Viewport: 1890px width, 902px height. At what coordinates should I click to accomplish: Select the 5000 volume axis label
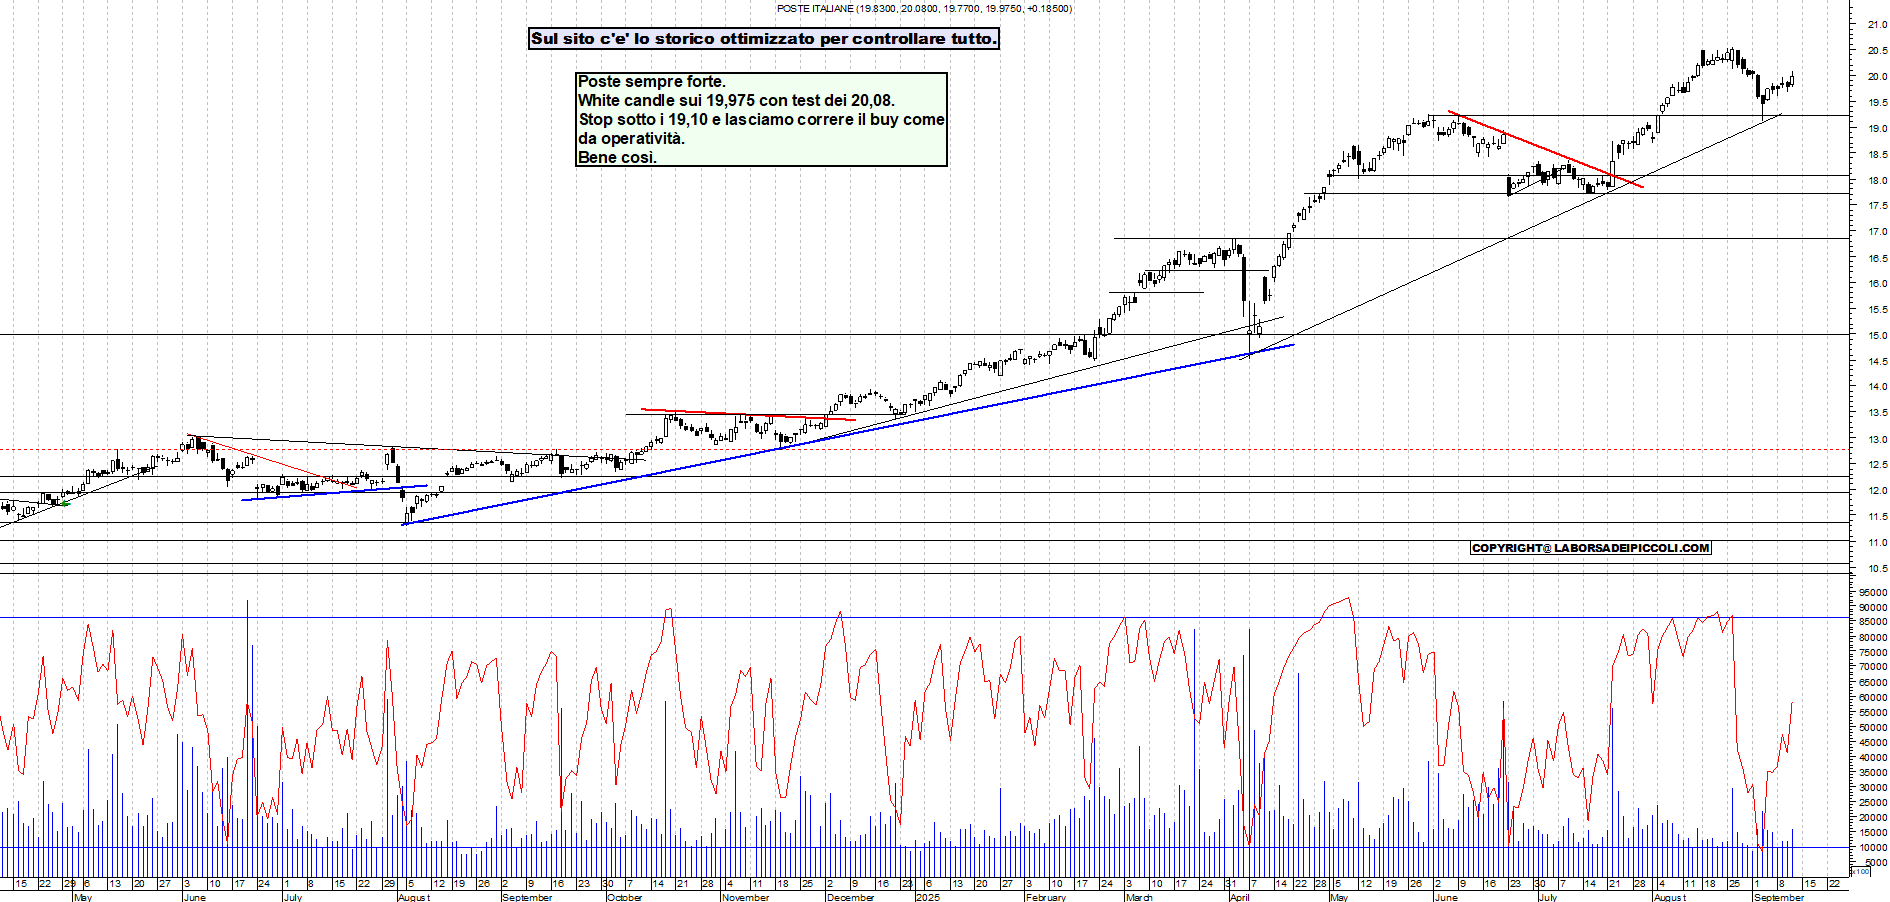coord(1875,863)
